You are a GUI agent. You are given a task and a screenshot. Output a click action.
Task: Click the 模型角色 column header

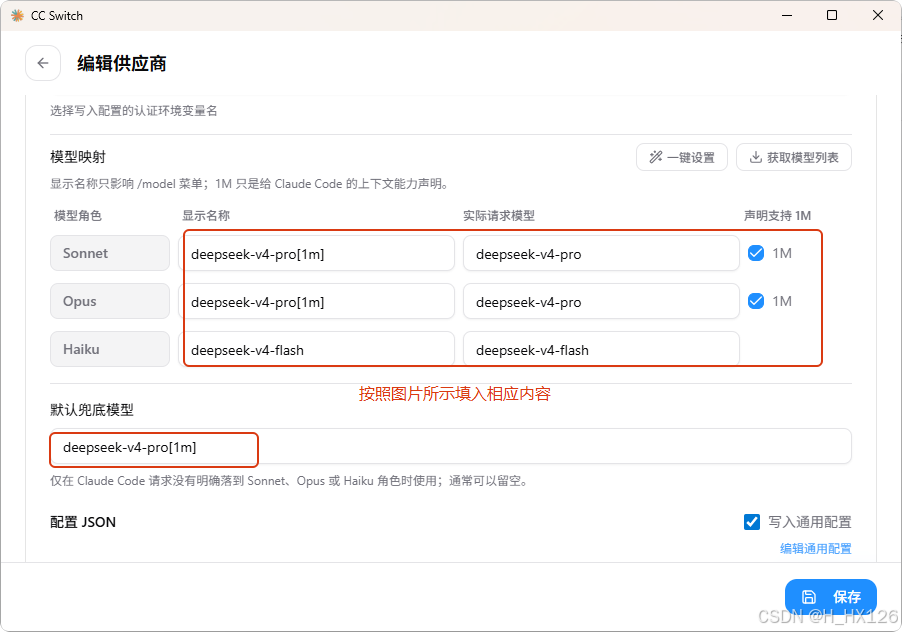pyautogui.click(x=78, y=216)
